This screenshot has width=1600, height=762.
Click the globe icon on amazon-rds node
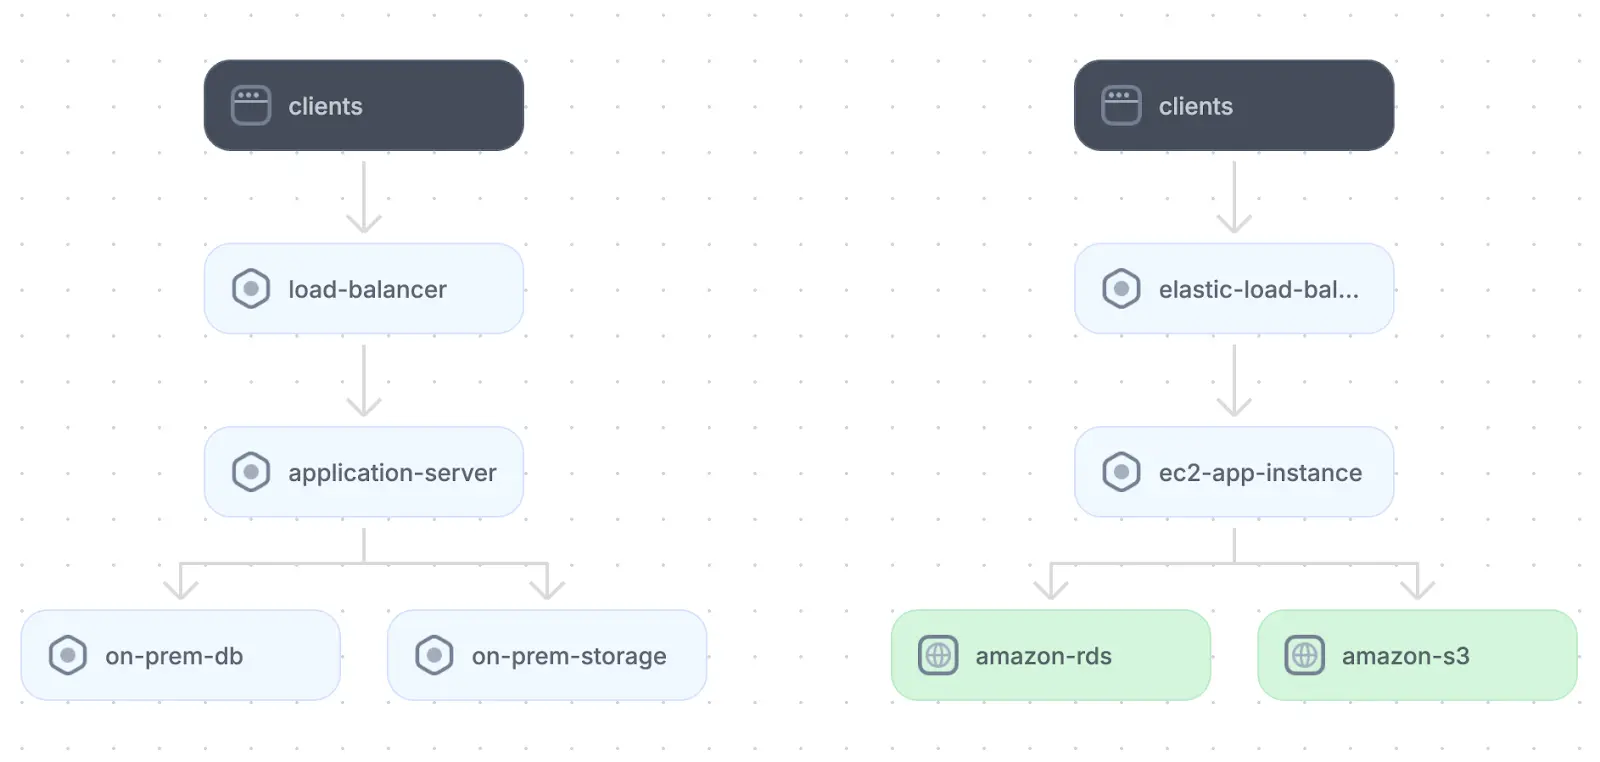[x=938, y=655]
